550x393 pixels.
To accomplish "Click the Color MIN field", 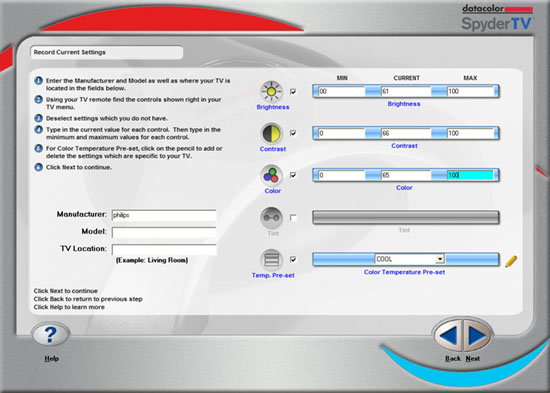I will pyautogui.click(x=341, y=175).
